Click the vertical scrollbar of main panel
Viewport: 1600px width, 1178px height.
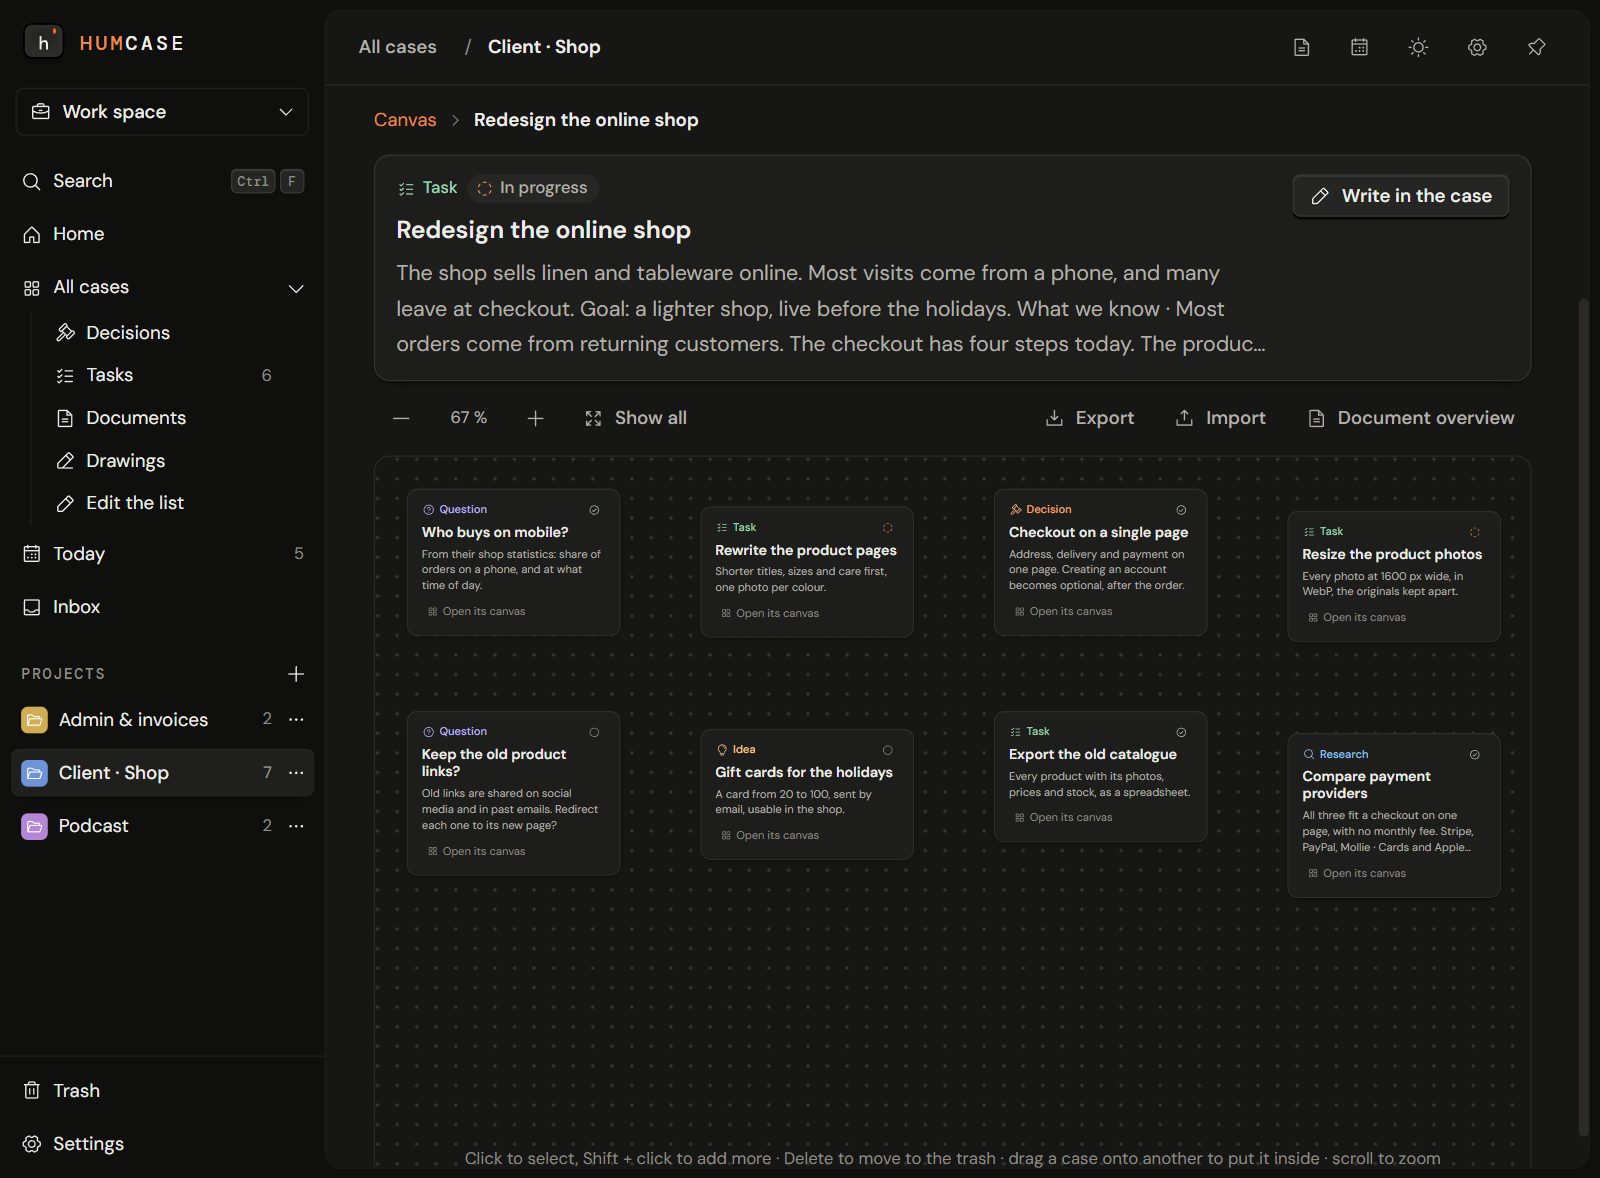[x=1583, y=716]
